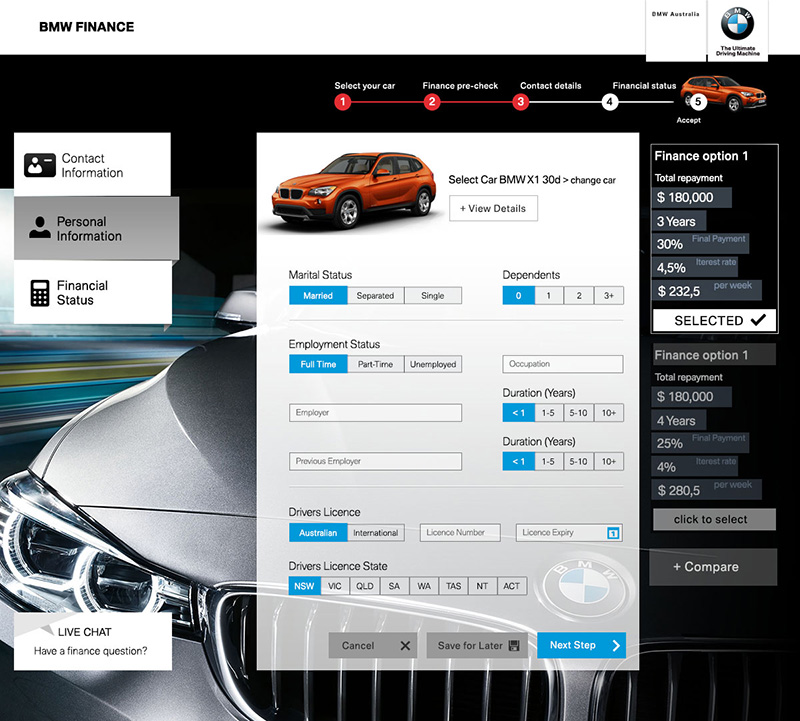
Task: Jump to step 4 Financial status
Action: [610, 102]
